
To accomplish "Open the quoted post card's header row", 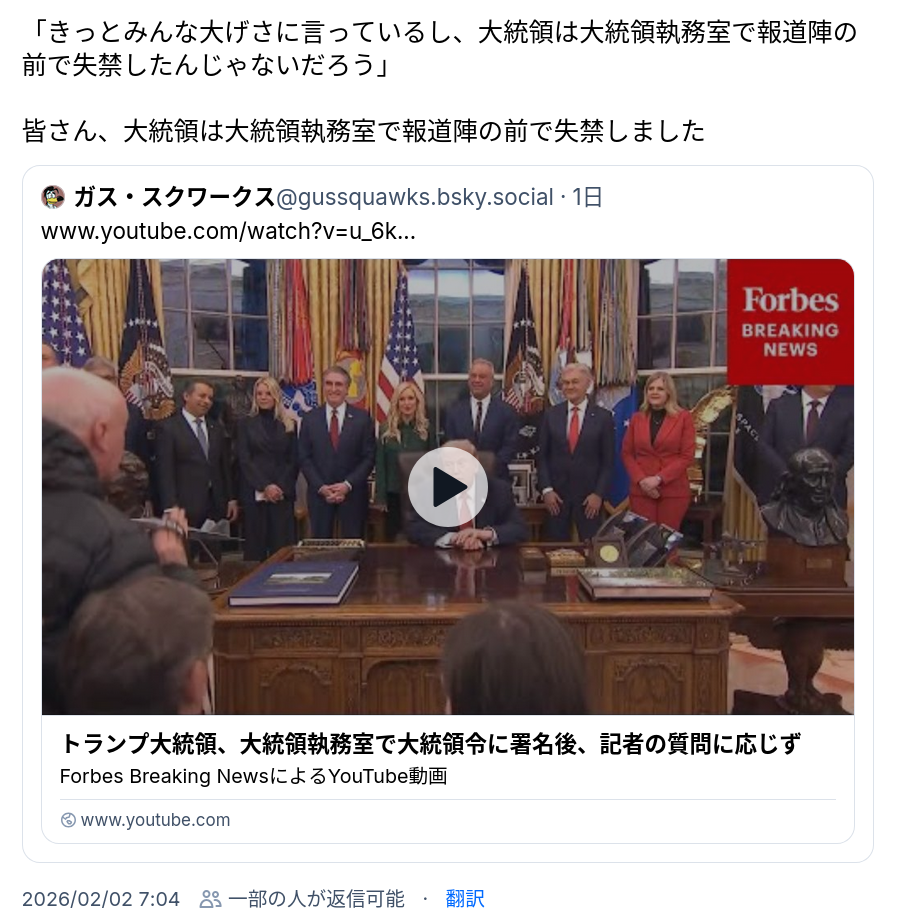I will tap(322, 197).
